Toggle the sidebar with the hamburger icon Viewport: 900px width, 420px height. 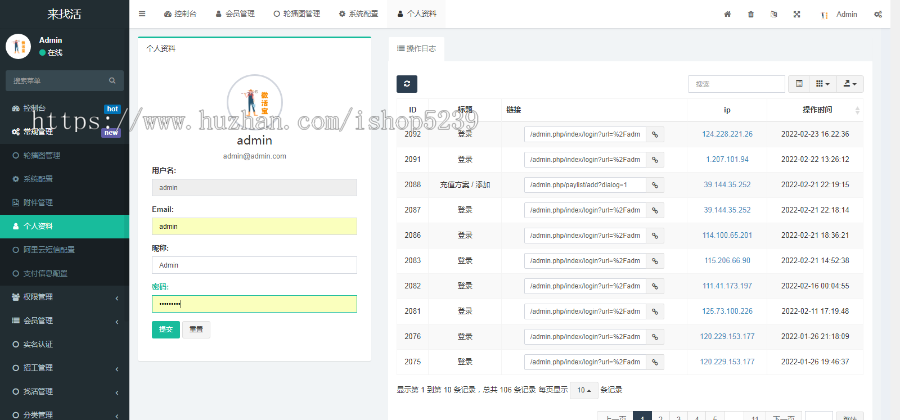(x=142, y=14)
